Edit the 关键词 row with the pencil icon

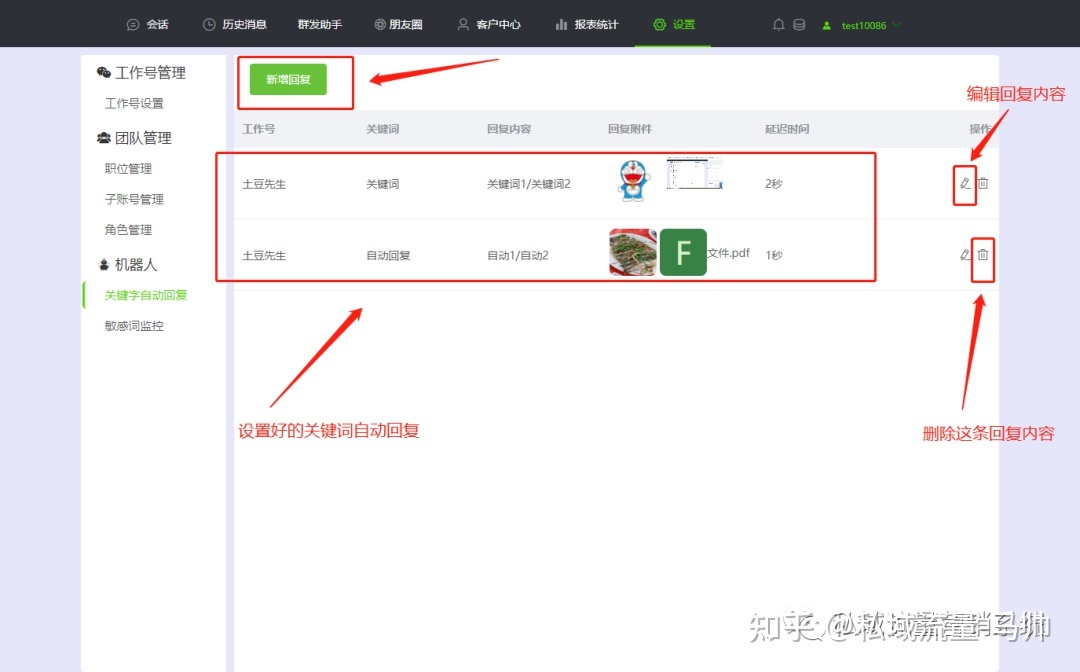[x=964, y=184]
